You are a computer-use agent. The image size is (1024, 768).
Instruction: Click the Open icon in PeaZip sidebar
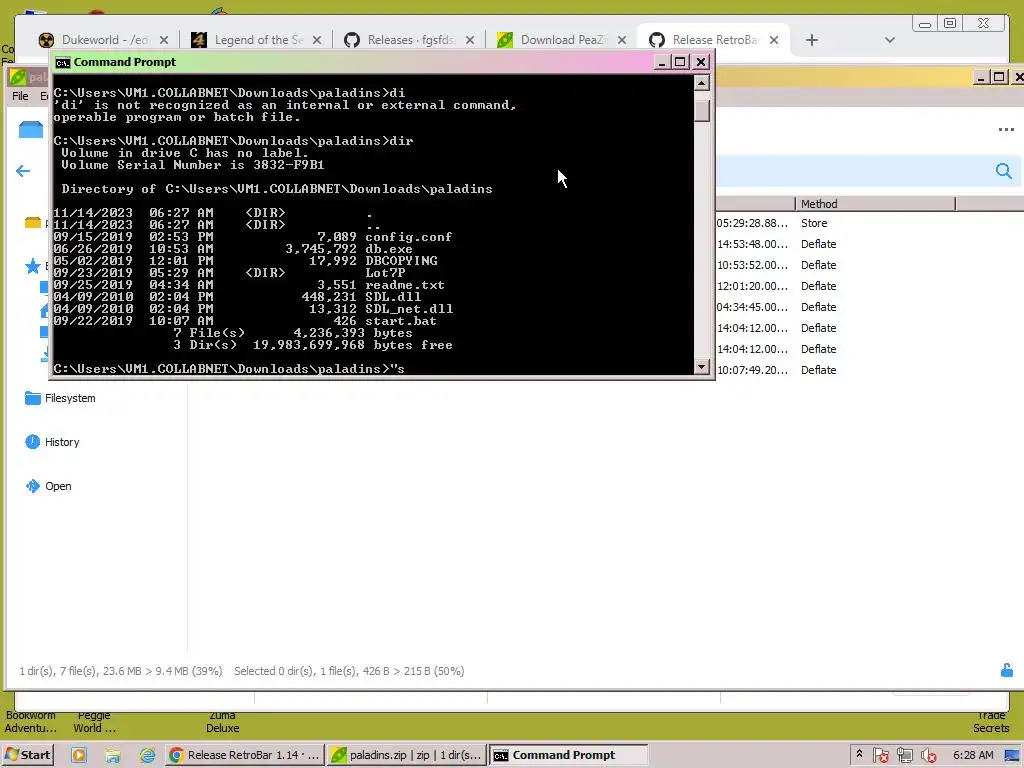coord(33,486)
